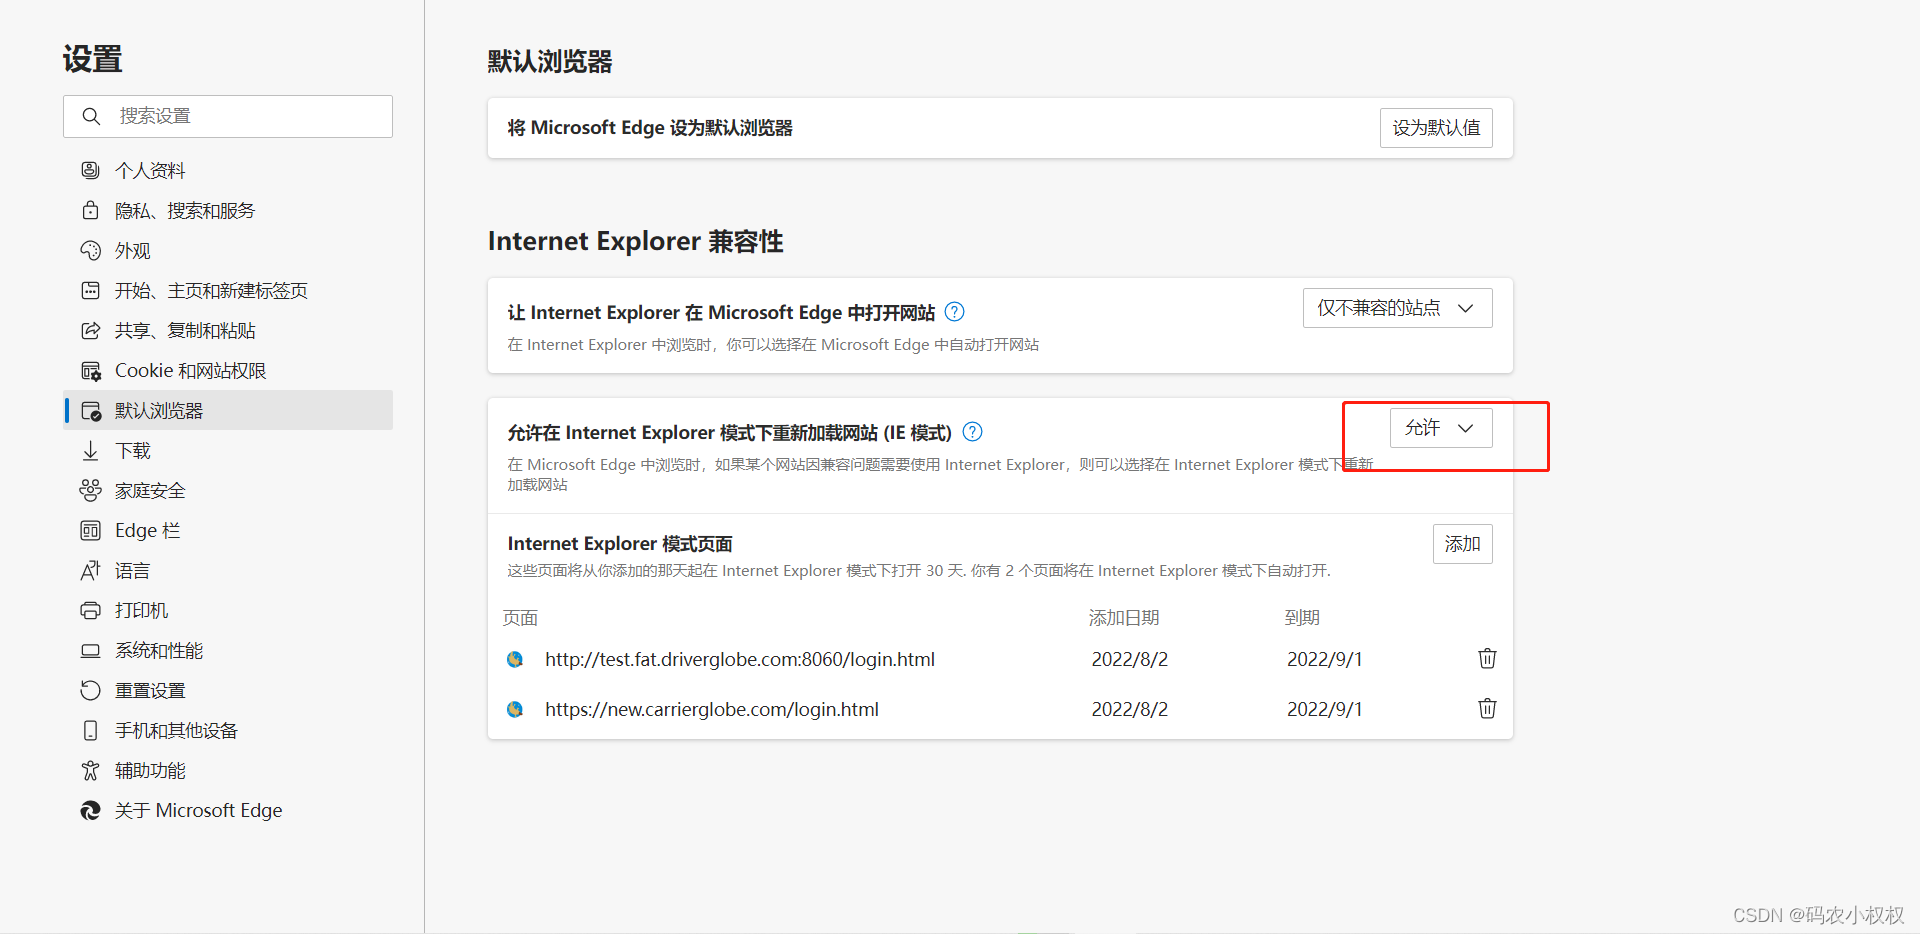This screenshot has width=1920, height=934.
Task: Select 下载 in settings sidebar
Action: coord(228,450)
